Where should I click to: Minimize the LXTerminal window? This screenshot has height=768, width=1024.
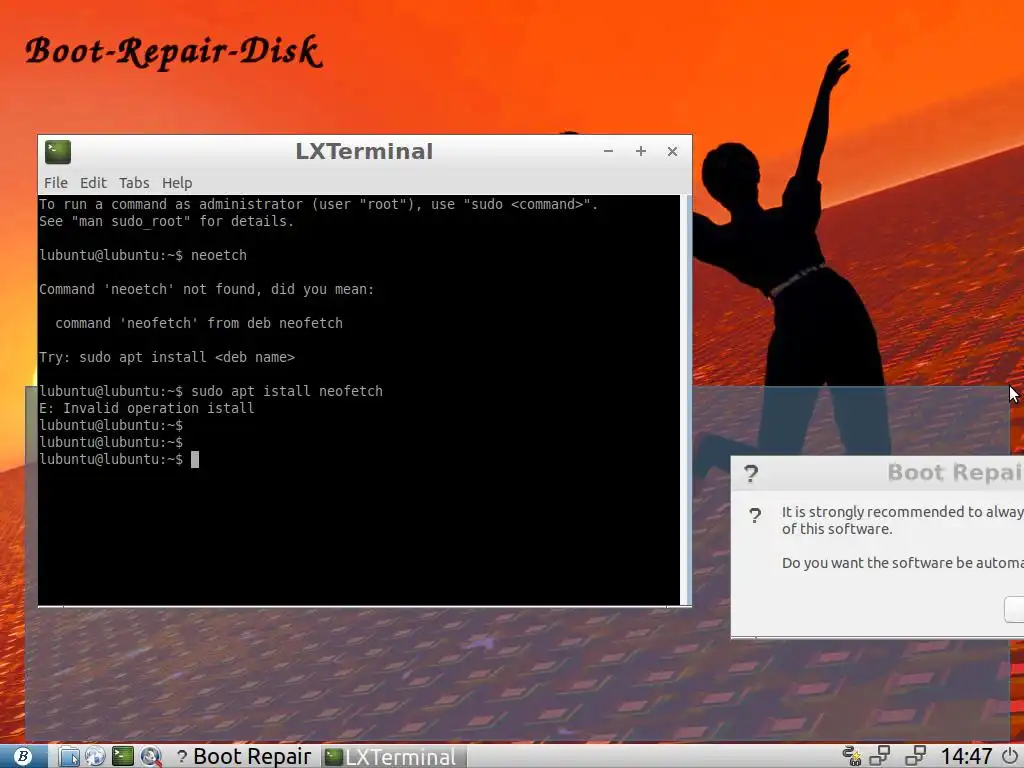608,151
